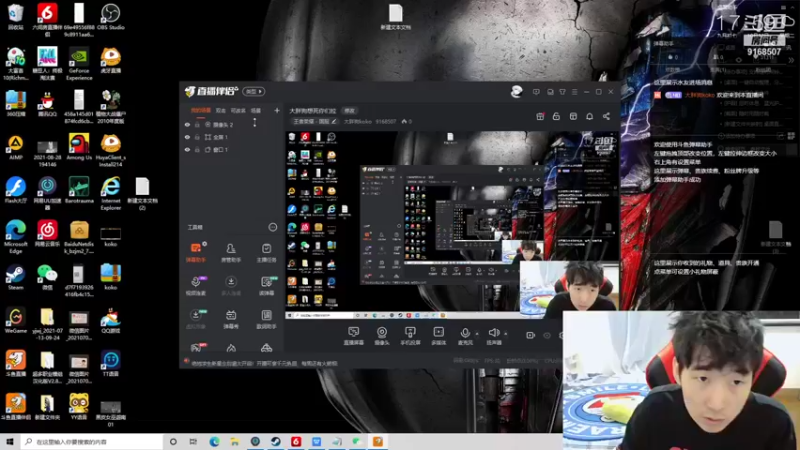Open the layout grid icon in stream toolbar
The image size is (800, 450).
(573, 116)
